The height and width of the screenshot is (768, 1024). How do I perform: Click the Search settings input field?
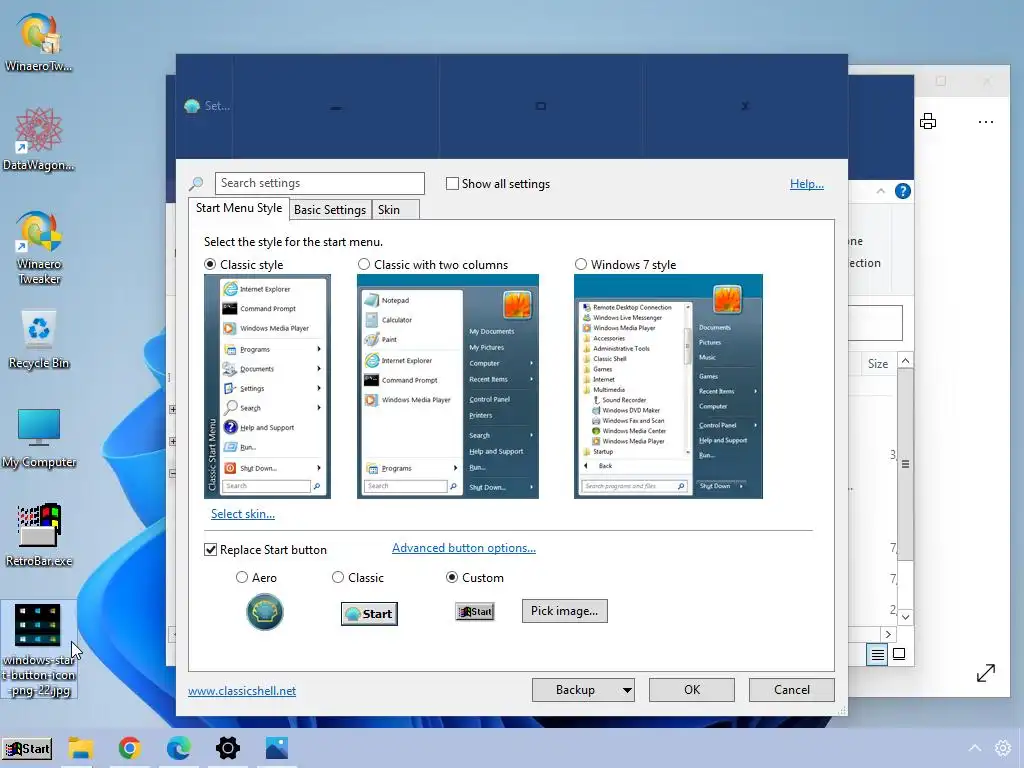[320, 184]
